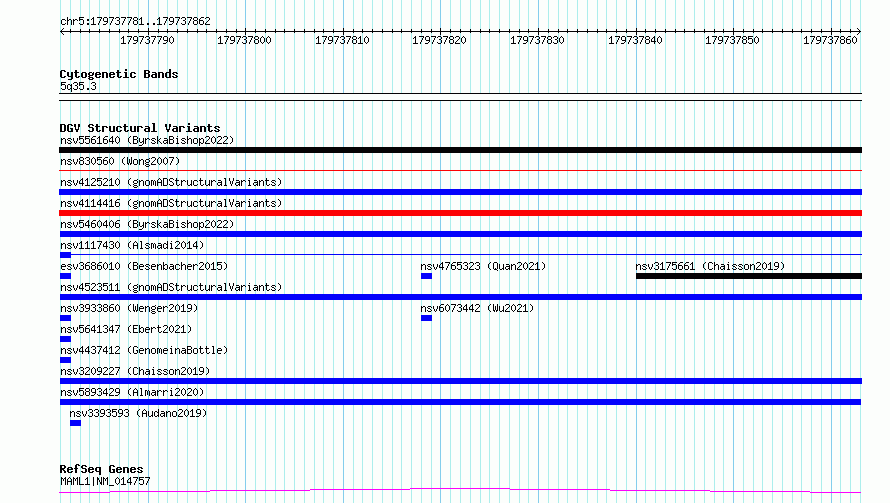Open the nsv4437412 (GenomeinaBottle) label
Screen dimensions: 890x503
pos(144,350)
